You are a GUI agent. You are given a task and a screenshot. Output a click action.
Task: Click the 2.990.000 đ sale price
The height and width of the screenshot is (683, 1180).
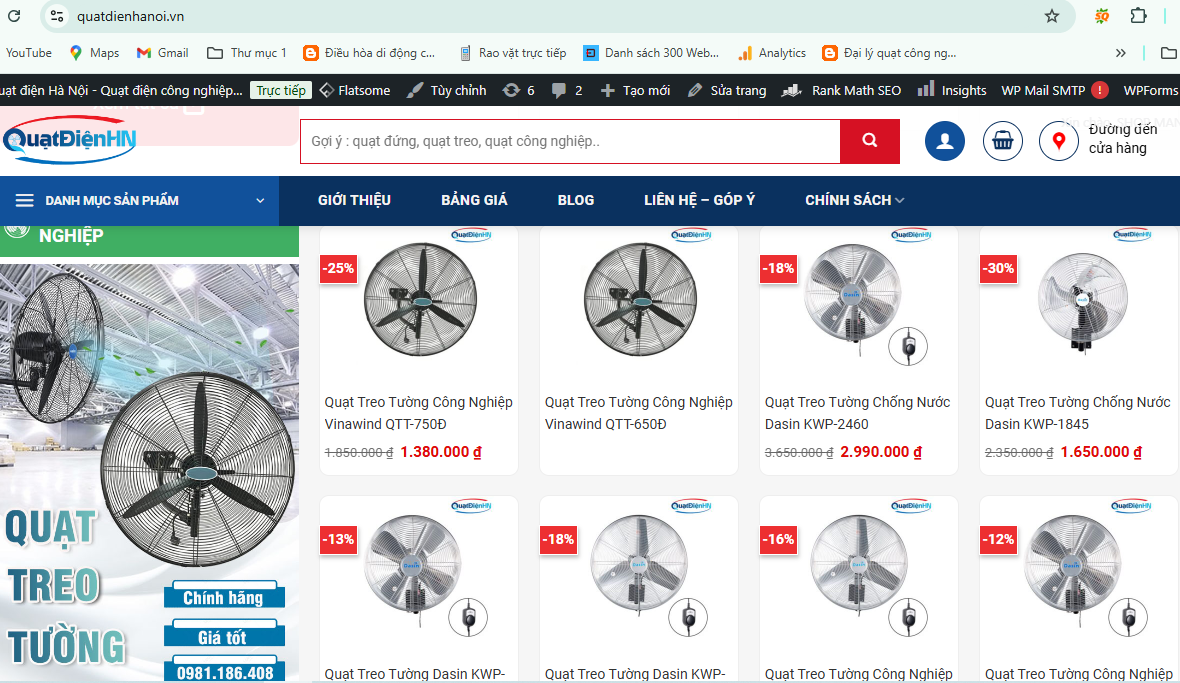coord(881,452)
